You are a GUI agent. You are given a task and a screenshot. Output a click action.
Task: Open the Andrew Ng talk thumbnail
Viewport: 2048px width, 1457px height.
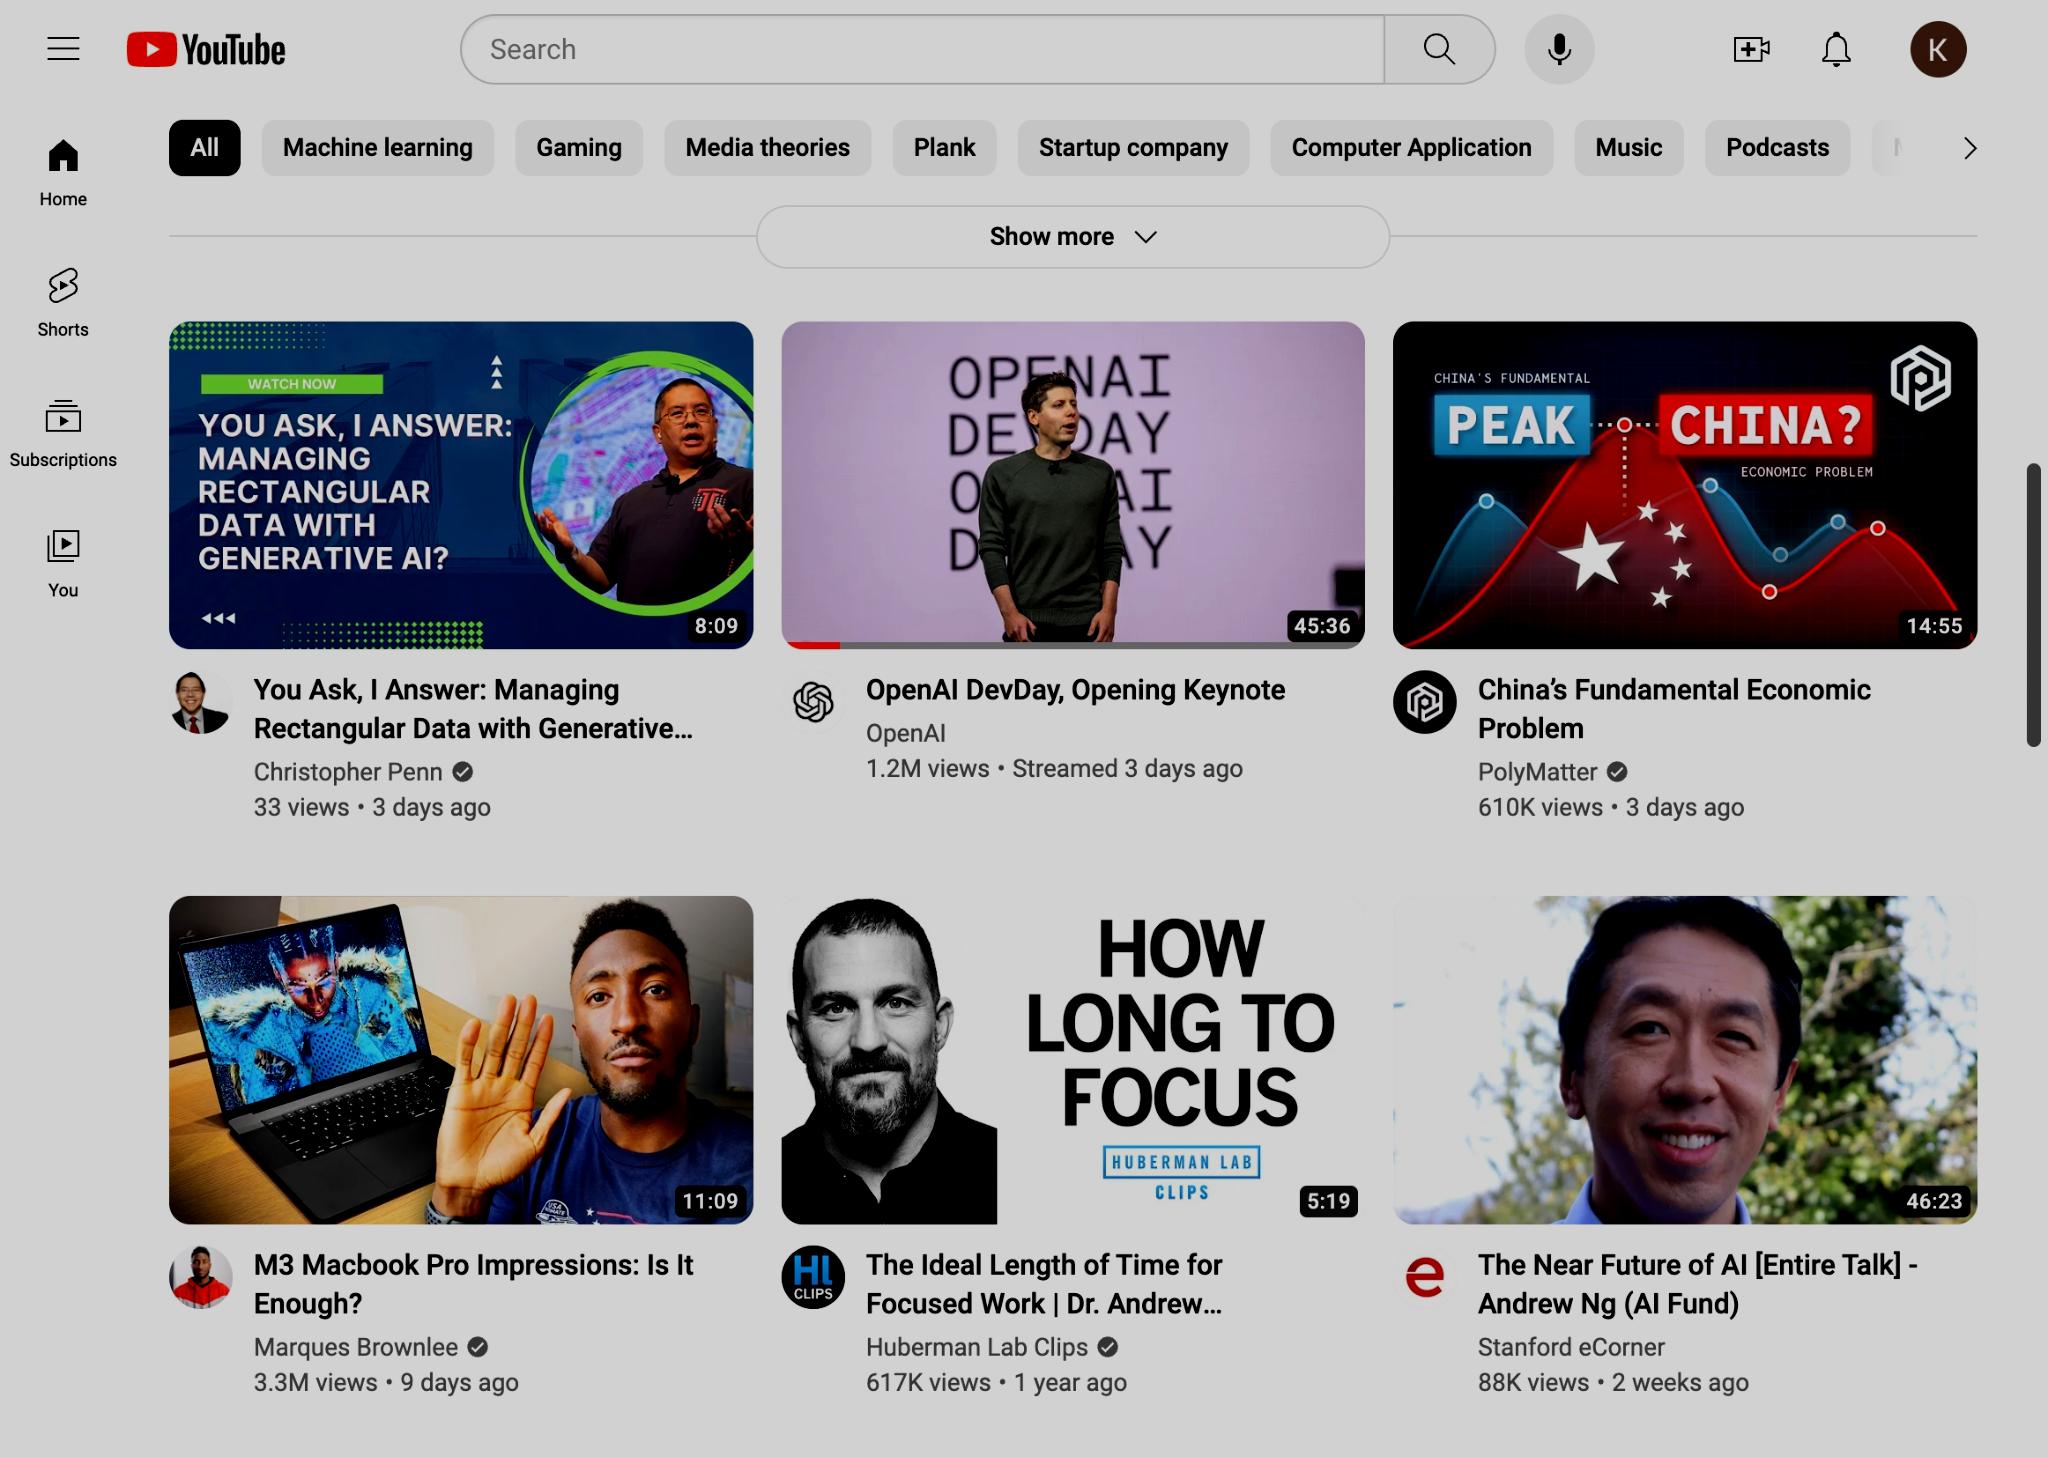pos(1685,1060)
